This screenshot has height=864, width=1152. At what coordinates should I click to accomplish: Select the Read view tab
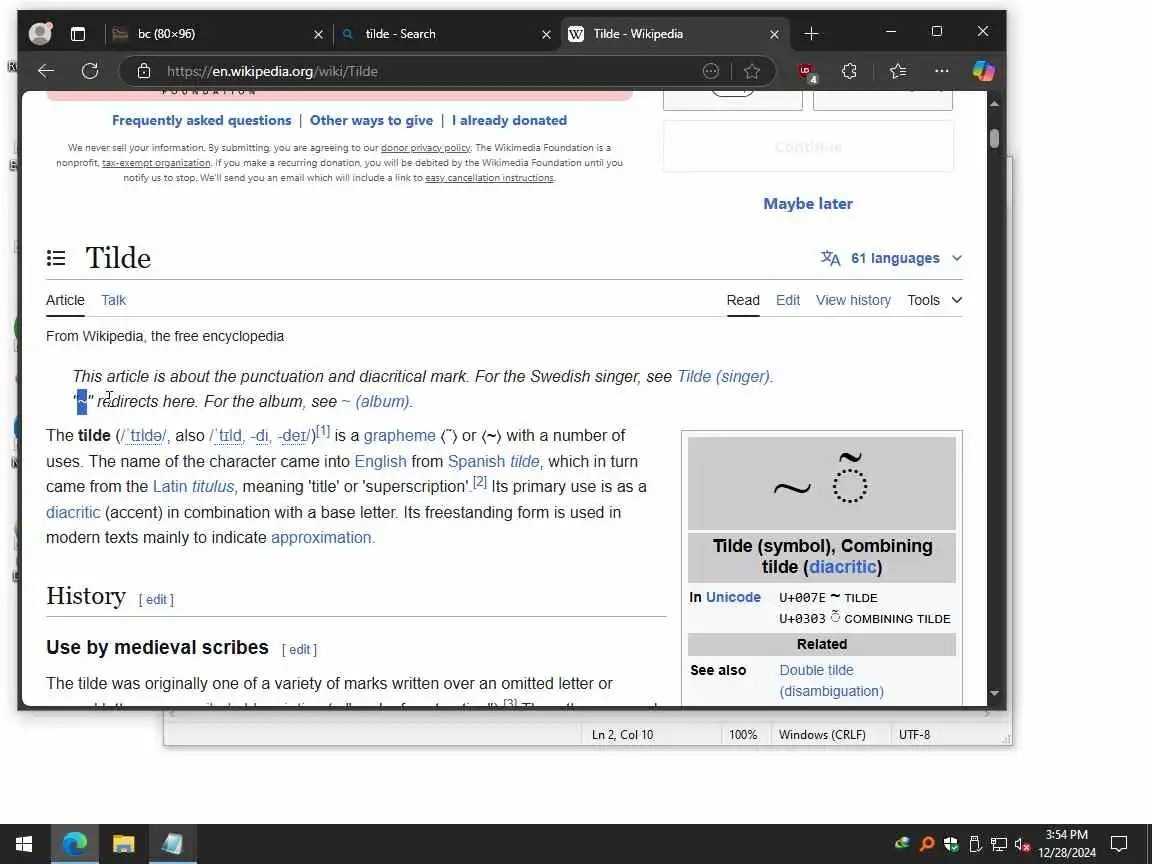pyautogui.click(x=743, y=300)
